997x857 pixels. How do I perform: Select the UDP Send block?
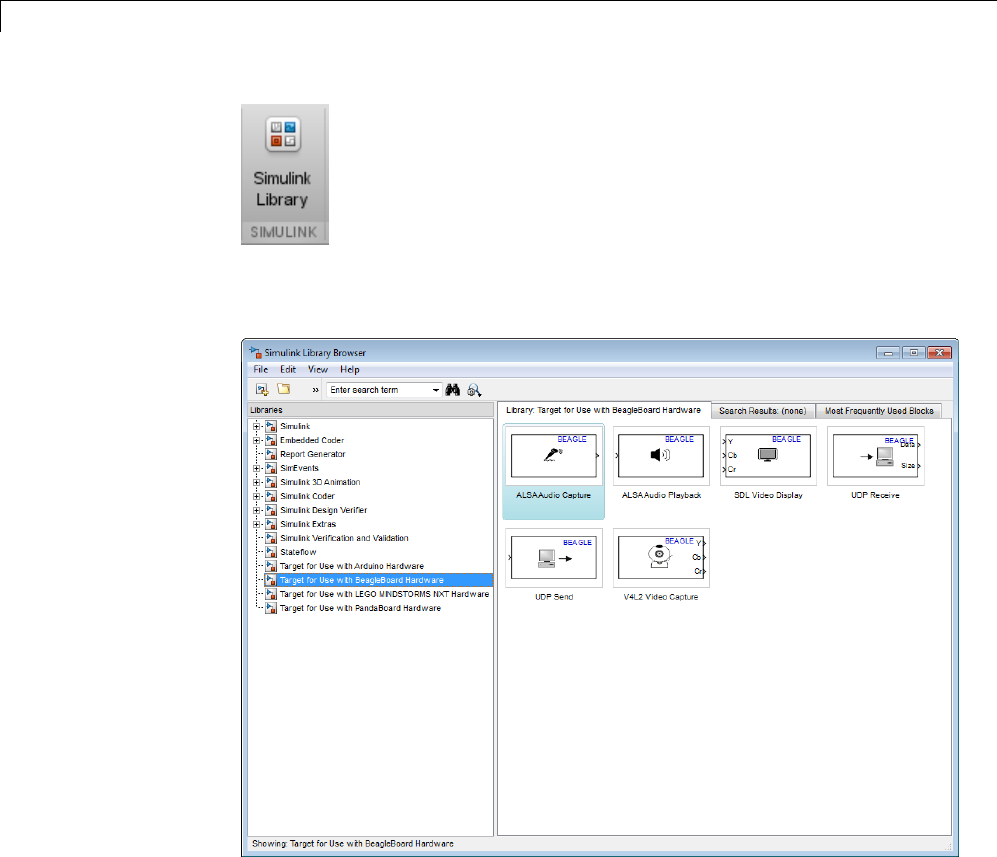click(554, 558)
